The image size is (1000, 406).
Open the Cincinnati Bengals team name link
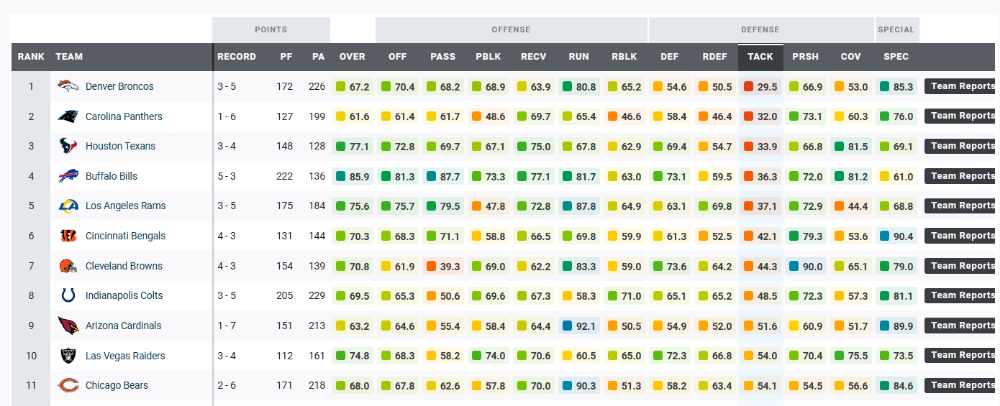tap(126, 236)
